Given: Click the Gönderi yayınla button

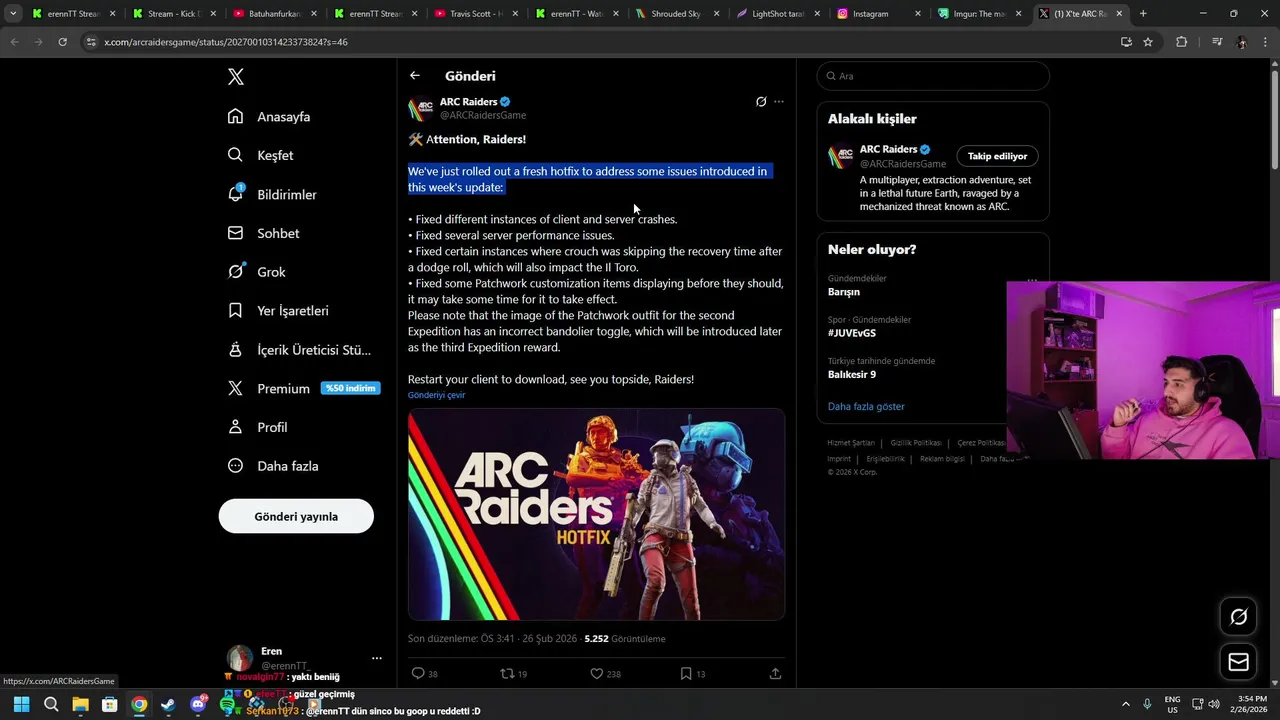Looking at the screenshot, I should (296, 516).
